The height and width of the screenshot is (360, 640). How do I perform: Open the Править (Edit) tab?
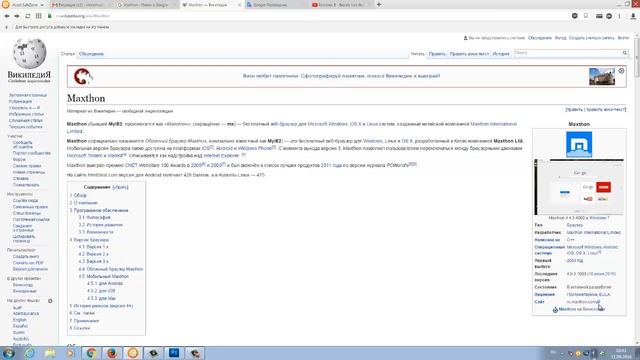point(437,54)
